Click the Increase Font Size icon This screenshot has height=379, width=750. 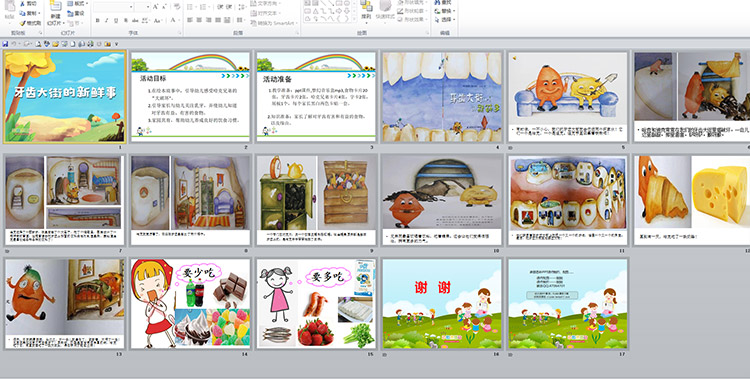pos(156,7)
